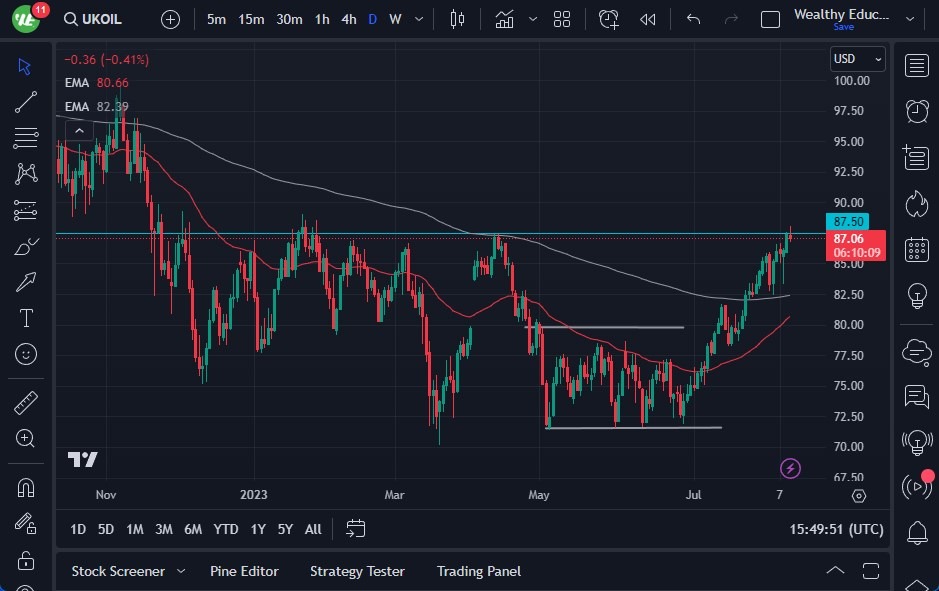This screenshot has width=939, height=591.
Task: Open the USD currency dropdown
Action: pyautogui.click(x=857, y=59)
